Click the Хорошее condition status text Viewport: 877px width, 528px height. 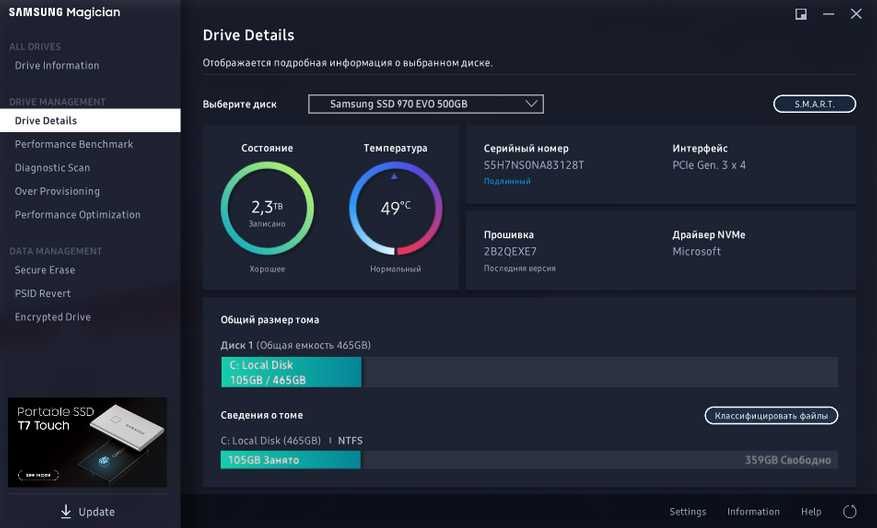tap(267, 269)
